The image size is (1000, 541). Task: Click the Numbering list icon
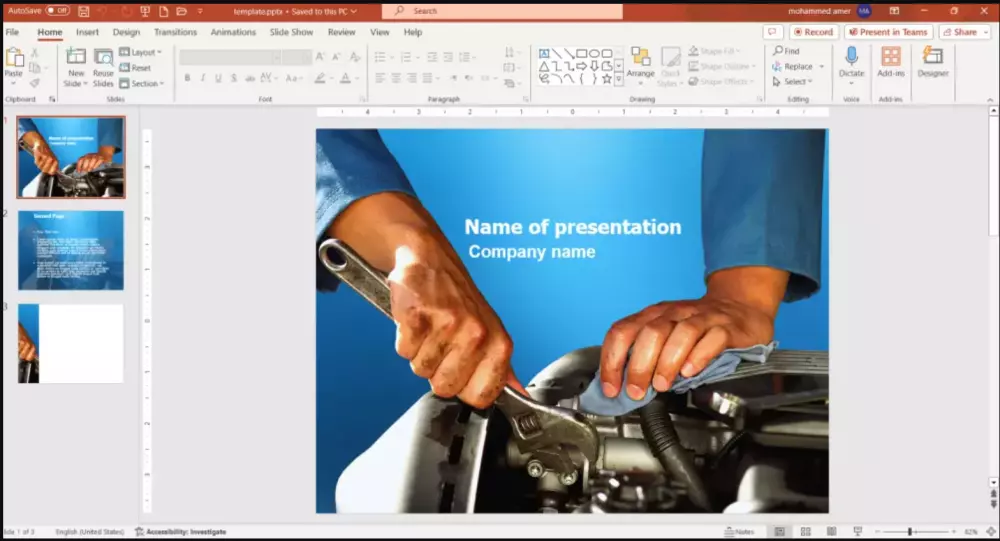pos(406,57)
